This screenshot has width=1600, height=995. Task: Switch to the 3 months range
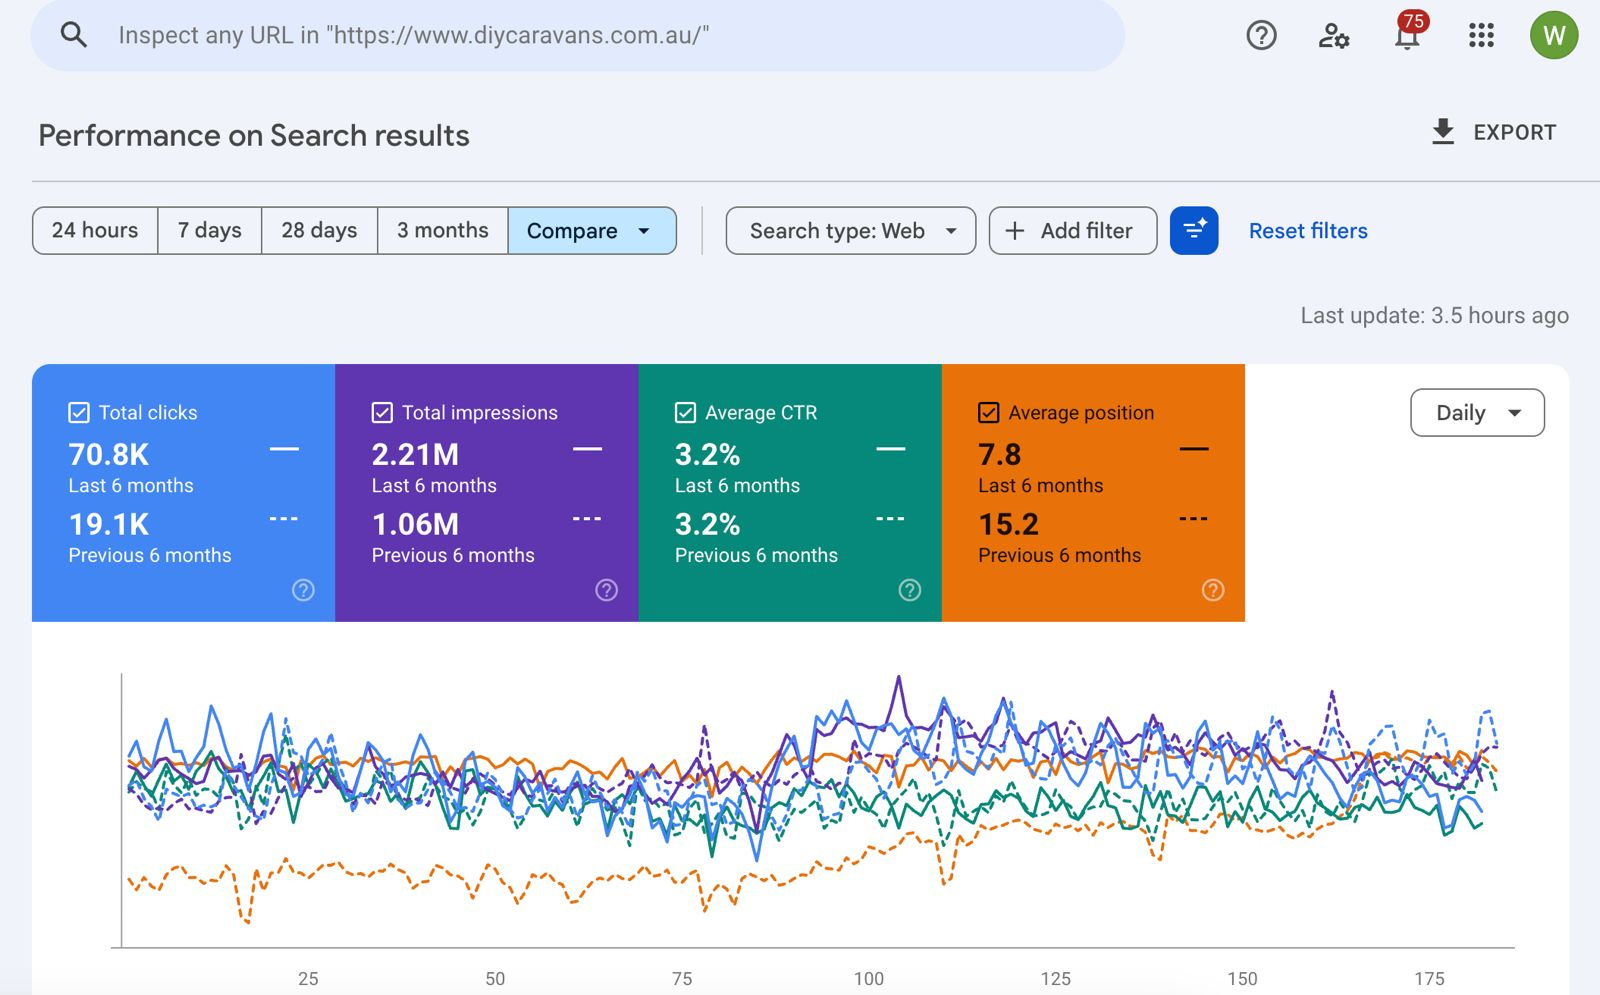442,231
